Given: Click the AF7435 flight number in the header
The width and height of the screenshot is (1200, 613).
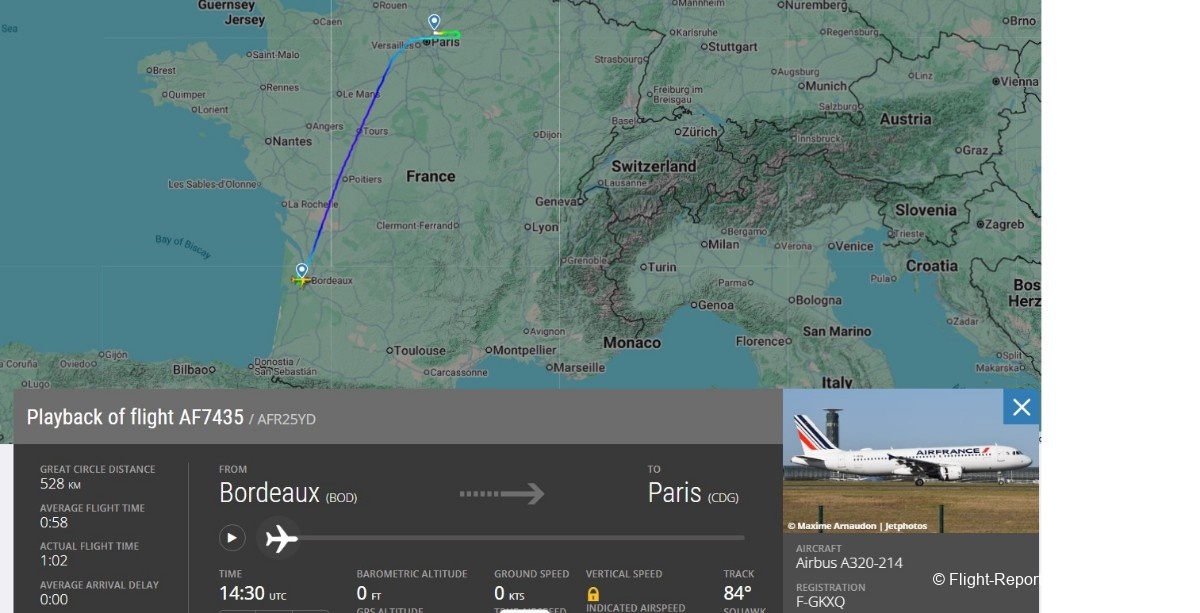Looking at the screenshot, I should click(211, 418).
